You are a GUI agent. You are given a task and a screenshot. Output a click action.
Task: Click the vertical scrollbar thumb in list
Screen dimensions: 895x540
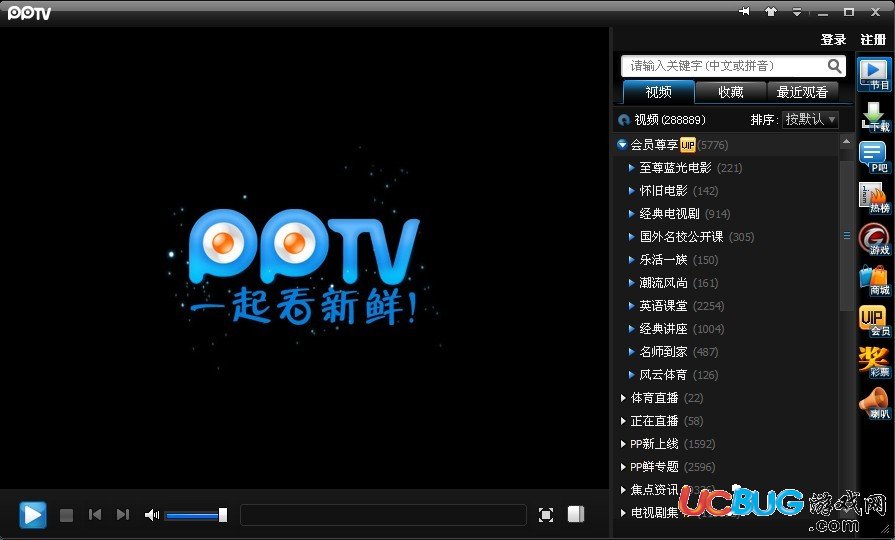tap(846, 235)
